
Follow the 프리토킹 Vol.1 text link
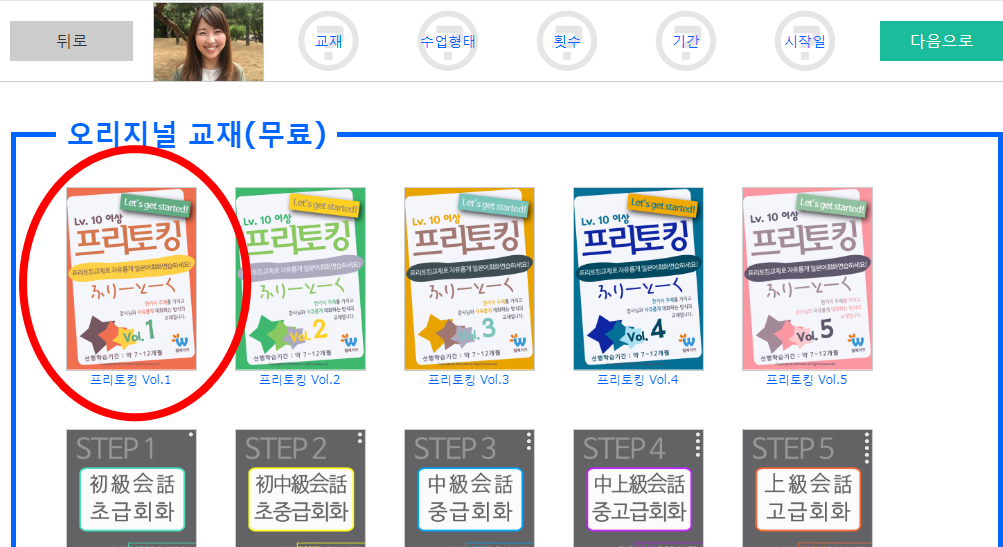(x=130, y=380)
